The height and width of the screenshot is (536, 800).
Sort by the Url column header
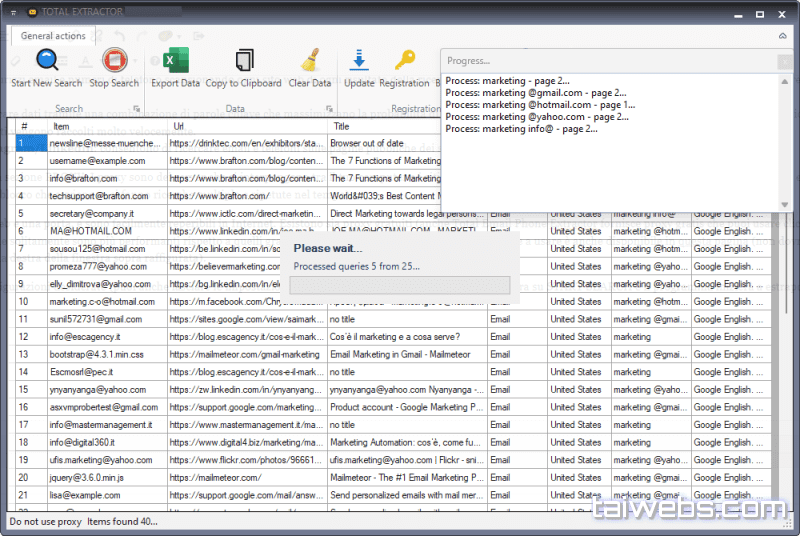tap(247, 126)
